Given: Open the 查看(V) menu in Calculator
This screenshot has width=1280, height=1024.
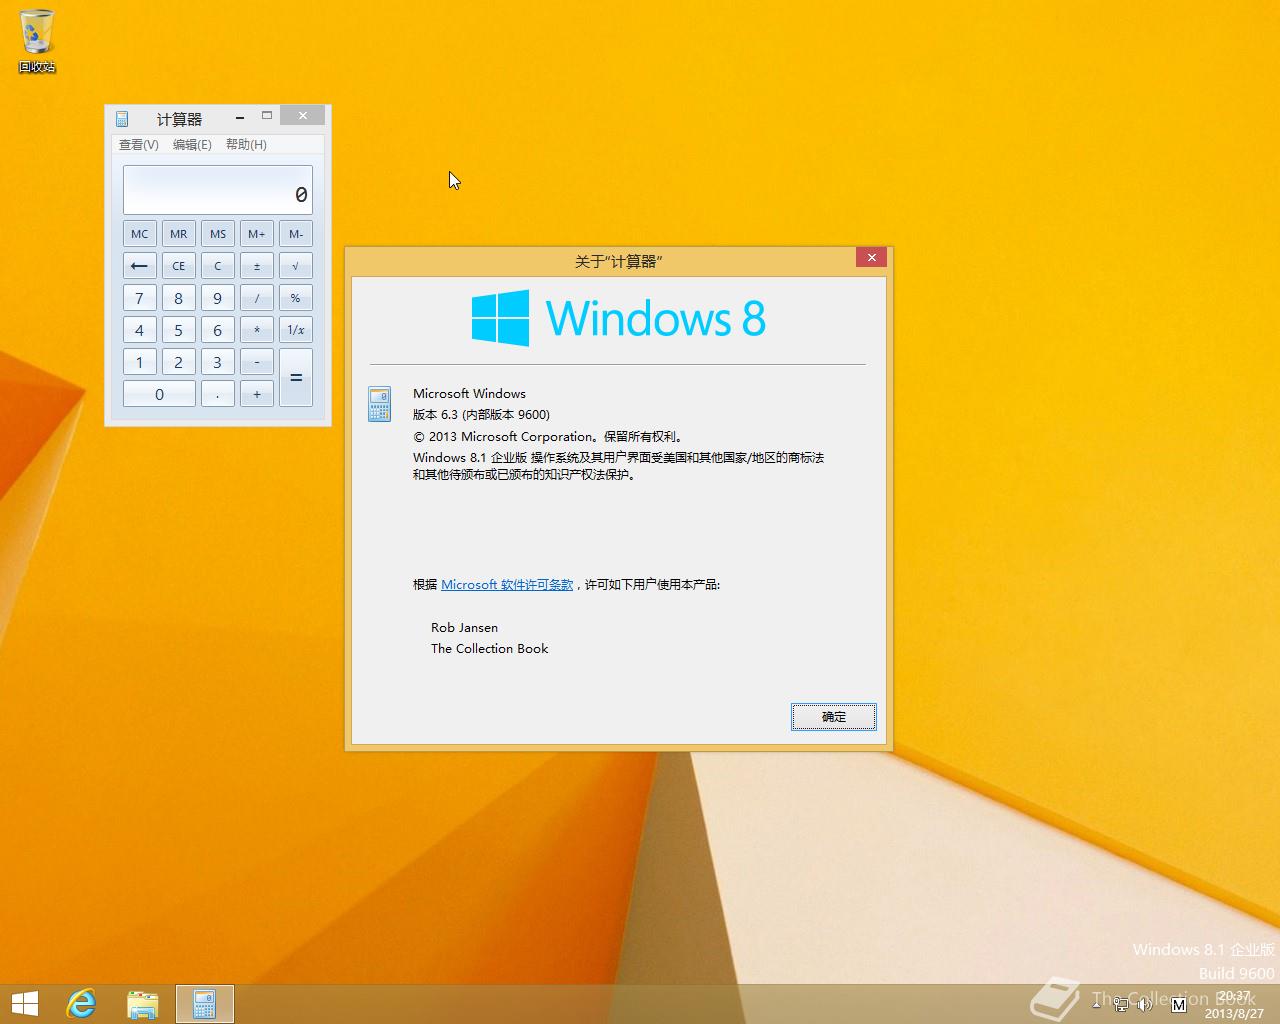Looking at the screenshot, I should click(x=139, y=144).
